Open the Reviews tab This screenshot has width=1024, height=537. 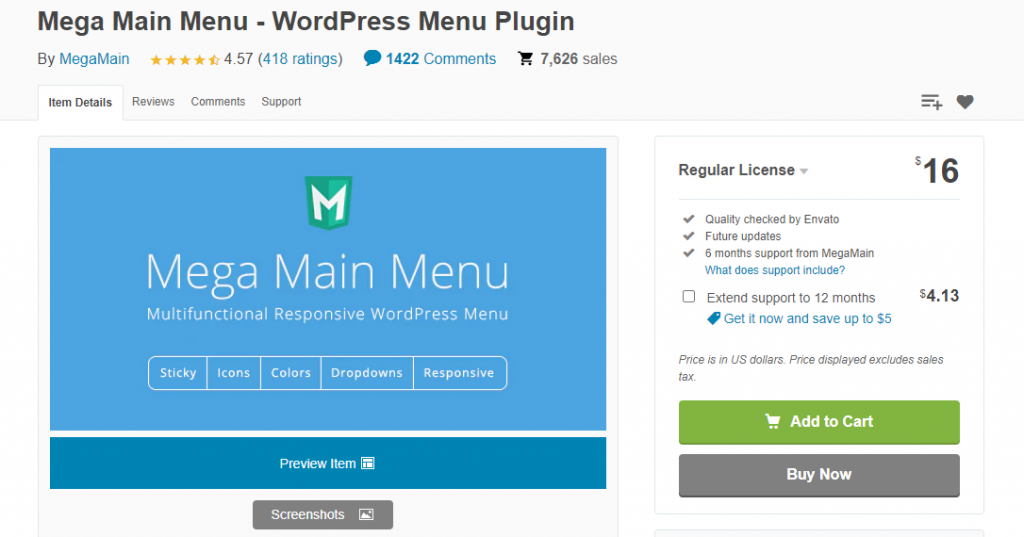coord(153,101)
